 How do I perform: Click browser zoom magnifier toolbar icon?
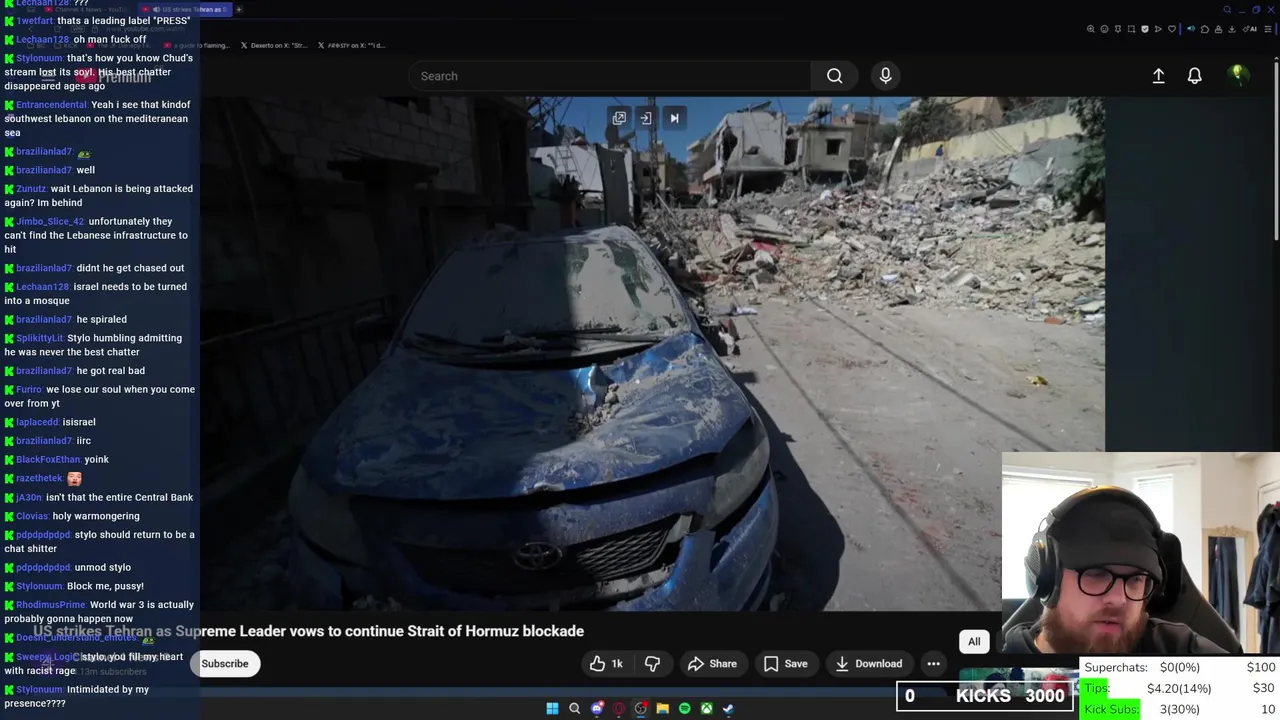coord(1091,29)
